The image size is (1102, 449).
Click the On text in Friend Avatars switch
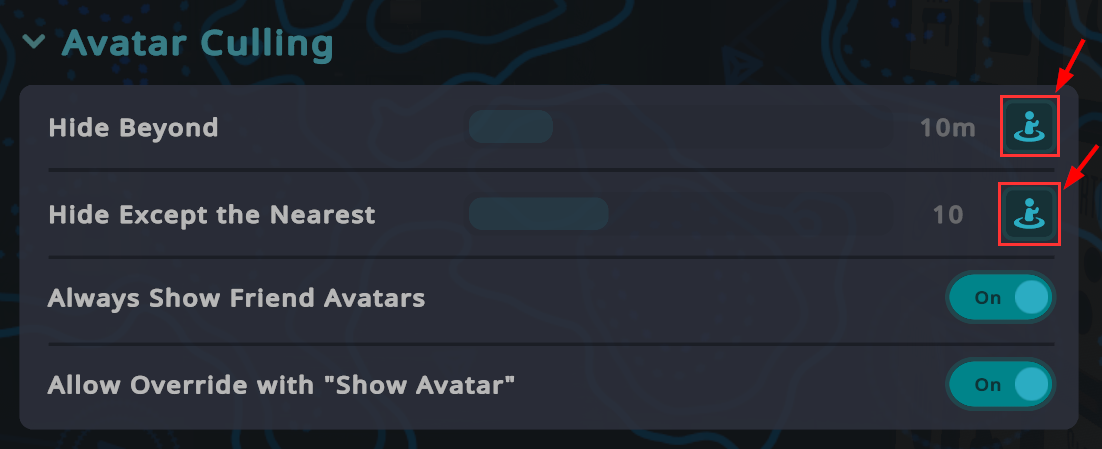[x=988, y=298]
